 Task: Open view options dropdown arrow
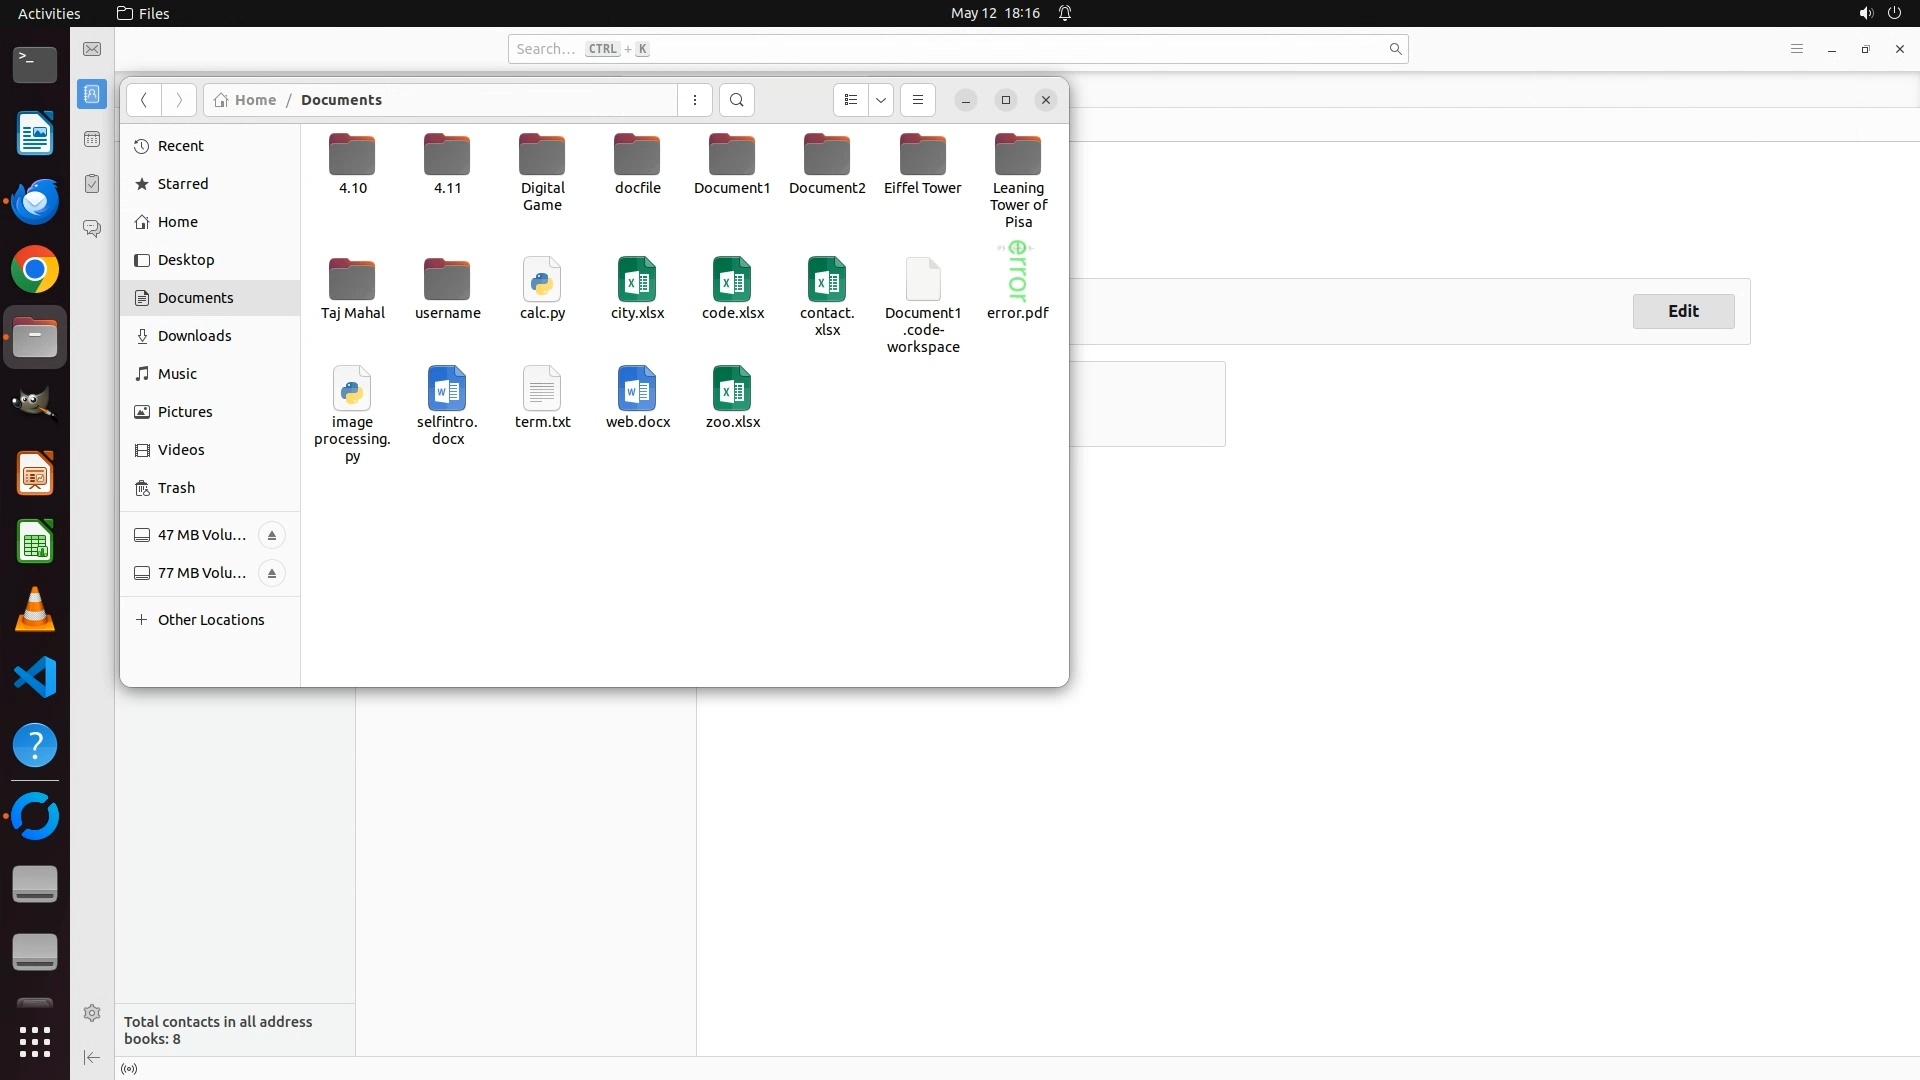pyautogui.click(x=881, y=100)
